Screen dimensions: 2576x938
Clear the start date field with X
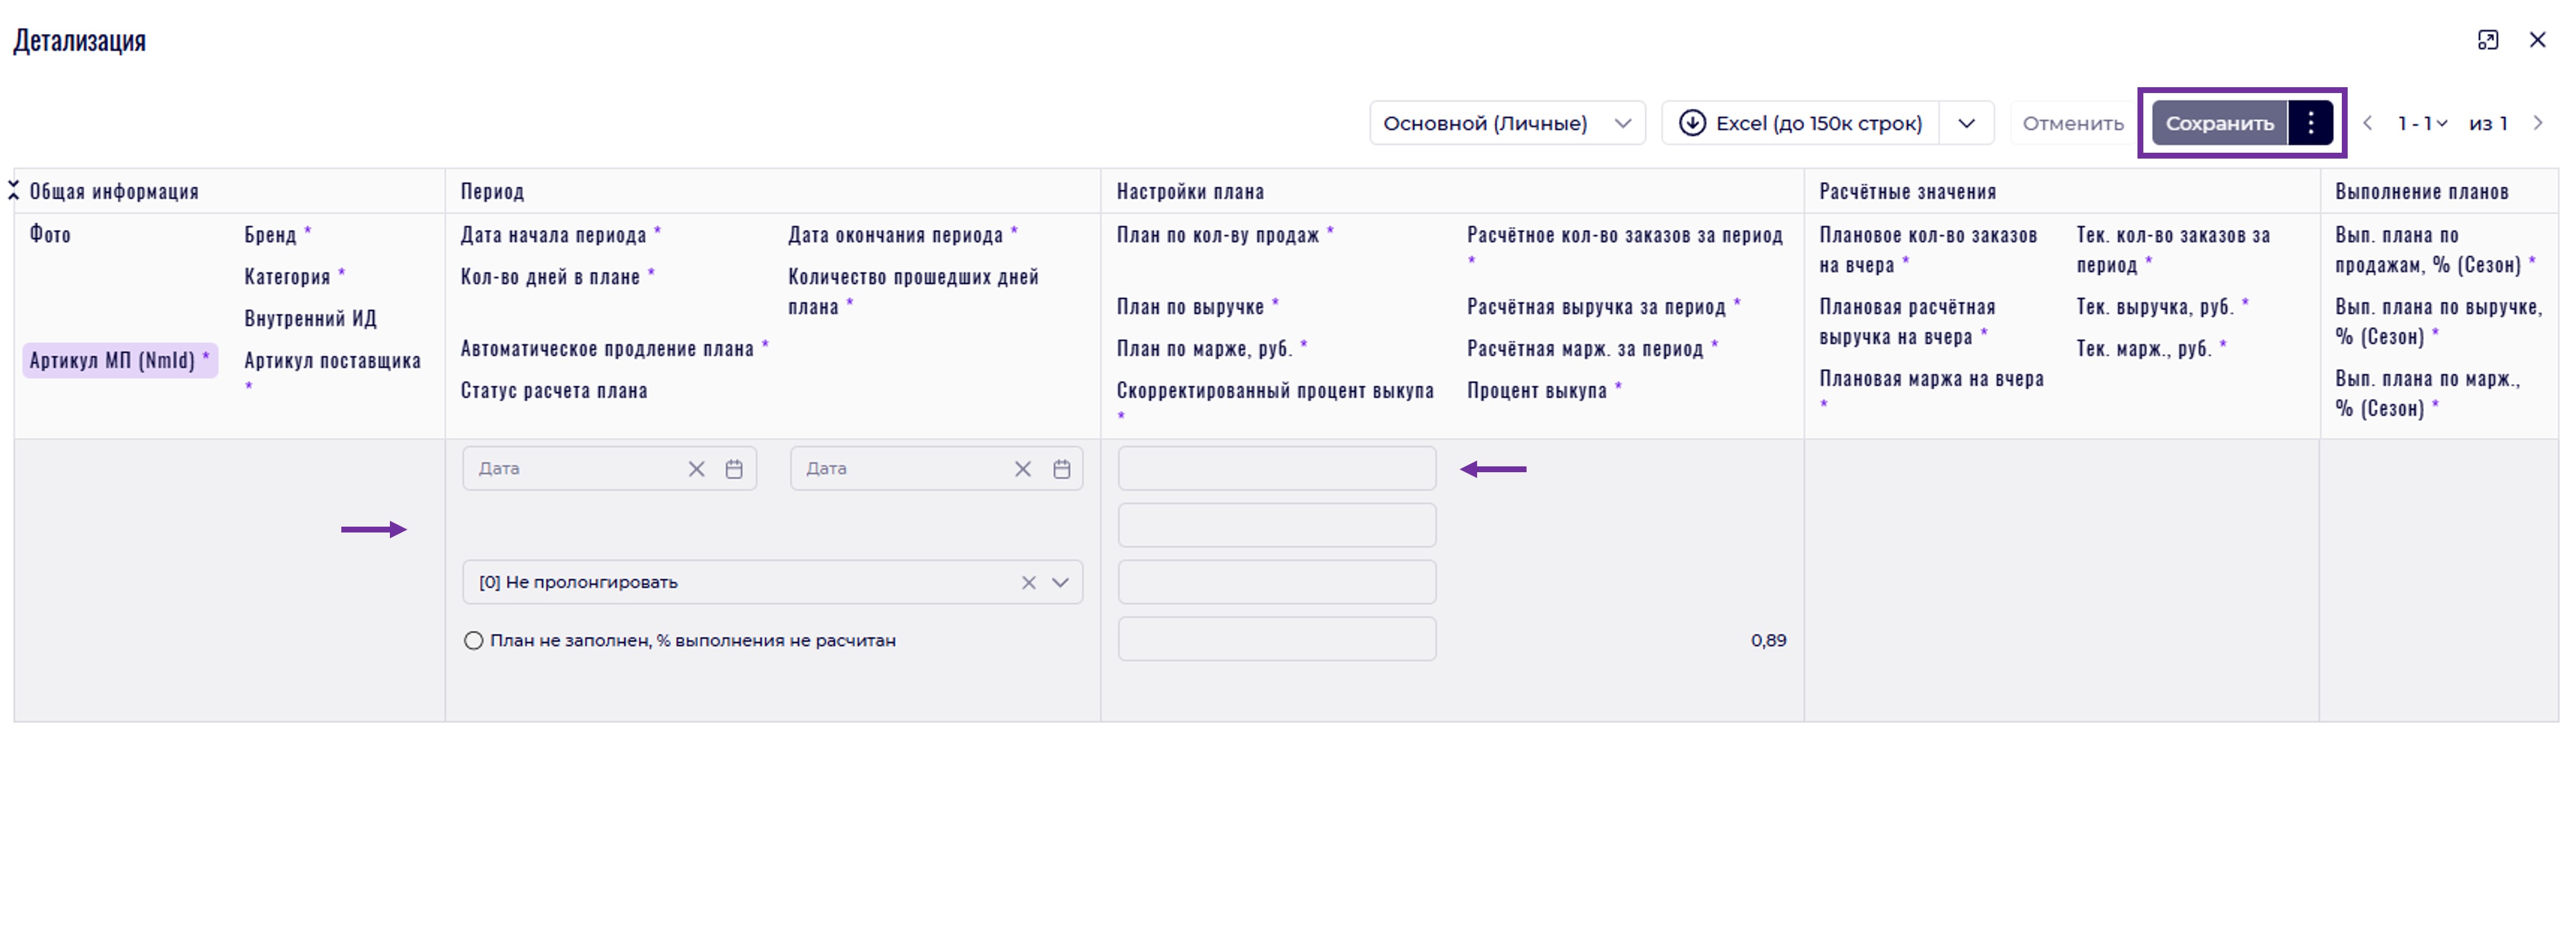tap(696, 469)
